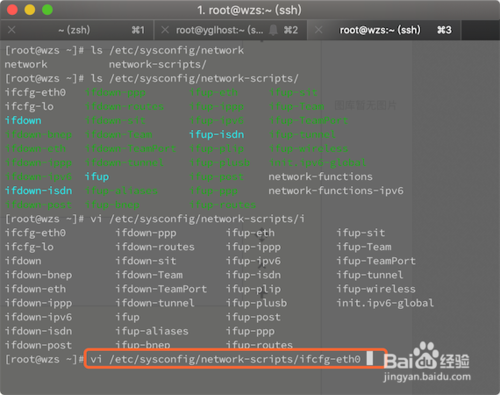Click the 'ls /etc/sysconfig/network-scripts/' command line
This screenshot has width=500, height=395.
[x=151, y=78]
